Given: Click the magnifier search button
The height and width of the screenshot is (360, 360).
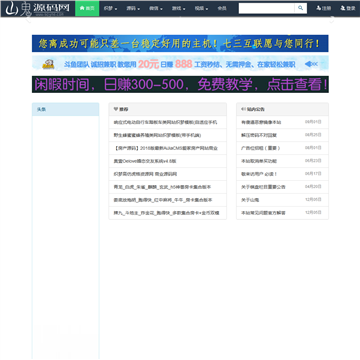Looking at the screenshot, I should (301, 8).
